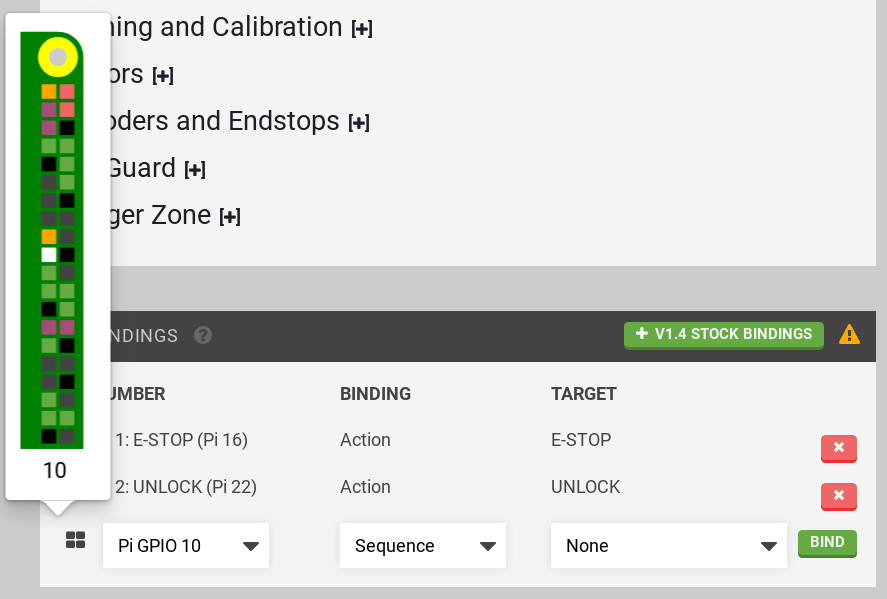Expand the Encoders and Endstops section
887x599 pixels.
tap(358, 123)
